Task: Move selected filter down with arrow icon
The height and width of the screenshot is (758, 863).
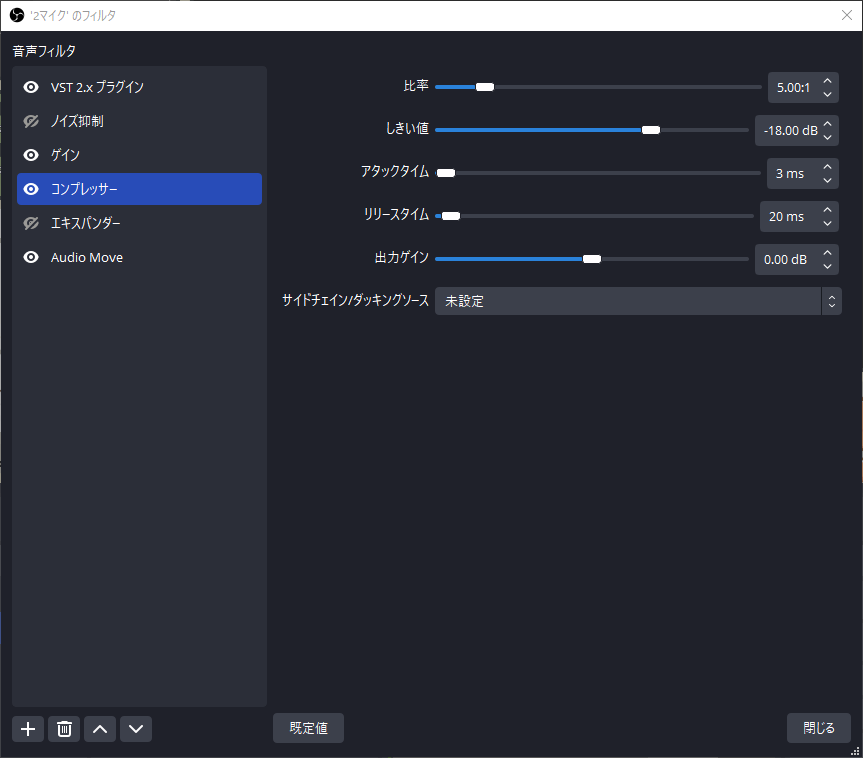Action: click(136, 729)
